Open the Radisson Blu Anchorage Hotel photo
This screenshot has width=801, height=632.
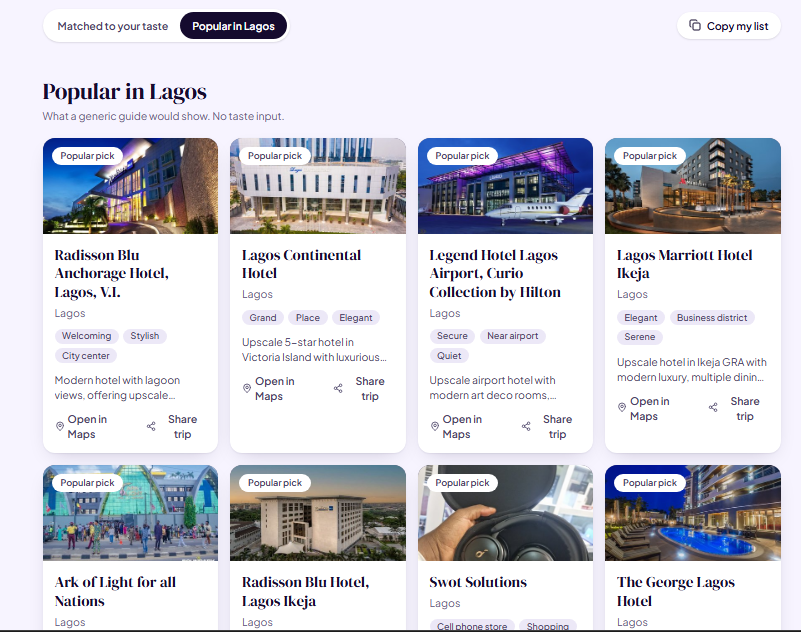[x=130, y=186]
